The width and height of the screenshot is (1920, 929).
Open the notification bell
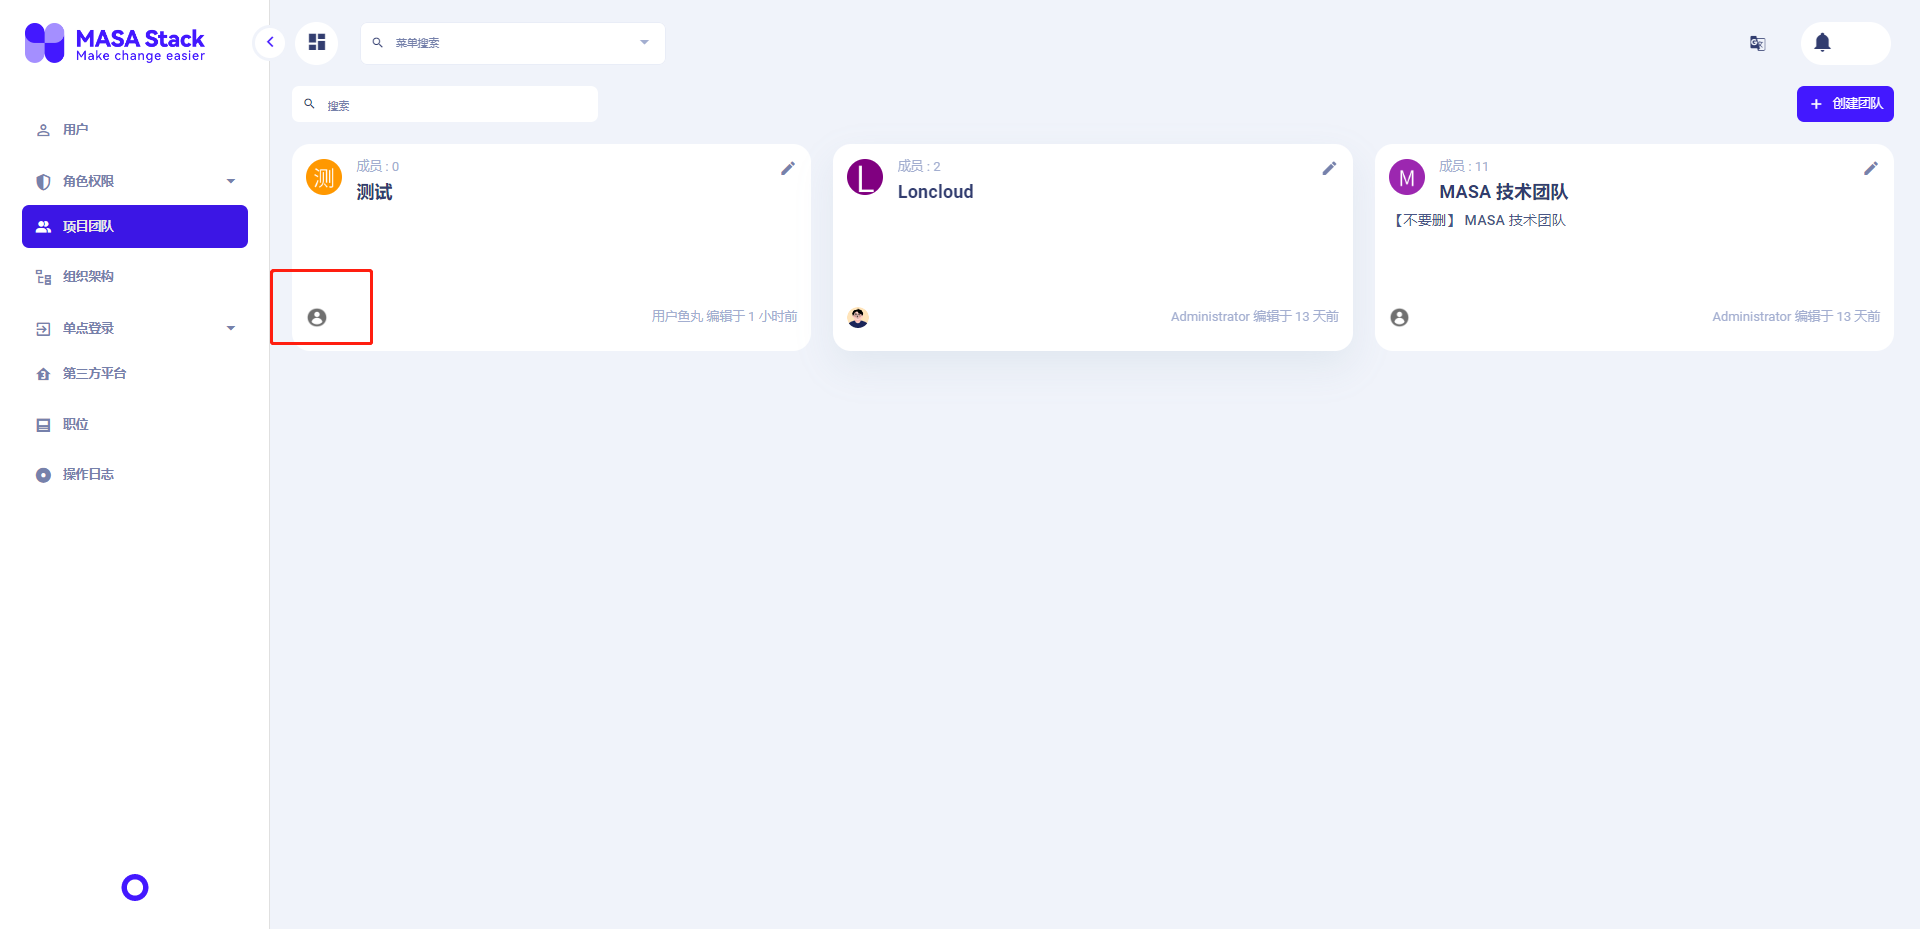pos(1821,42)
